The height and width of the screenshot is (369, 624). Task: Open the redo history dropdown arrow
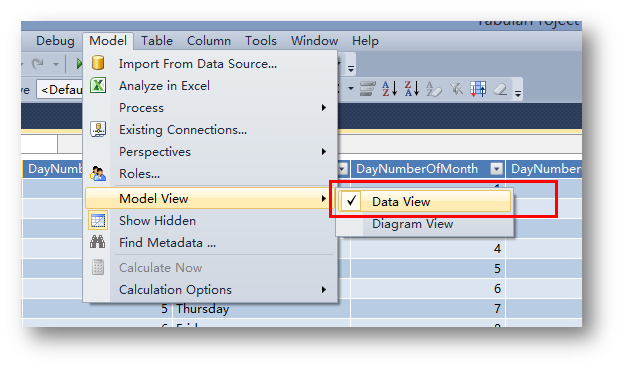56,64
